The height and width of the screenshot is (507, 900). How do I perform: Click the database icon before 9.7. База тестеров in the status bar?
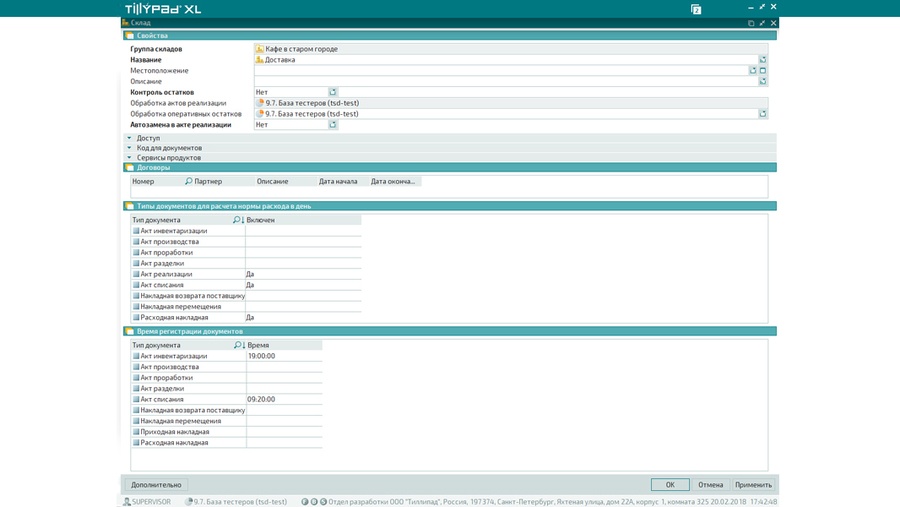[x=188, y=502]
